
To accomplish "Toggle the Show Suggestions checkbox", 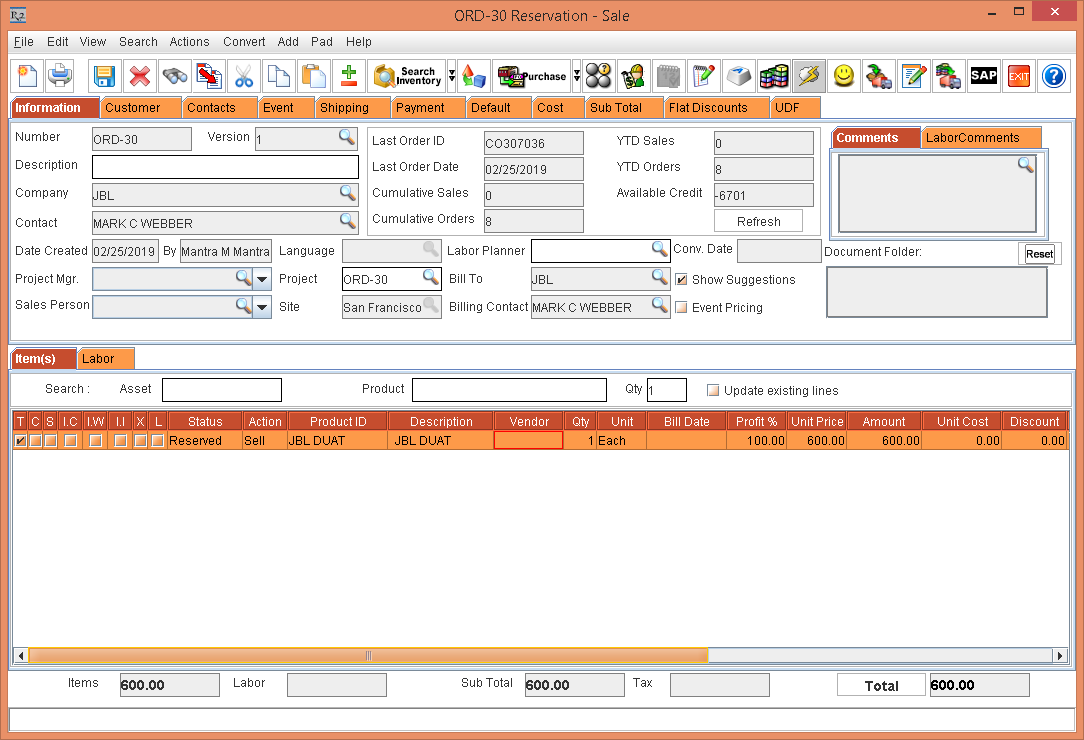I will click(681, 279).
